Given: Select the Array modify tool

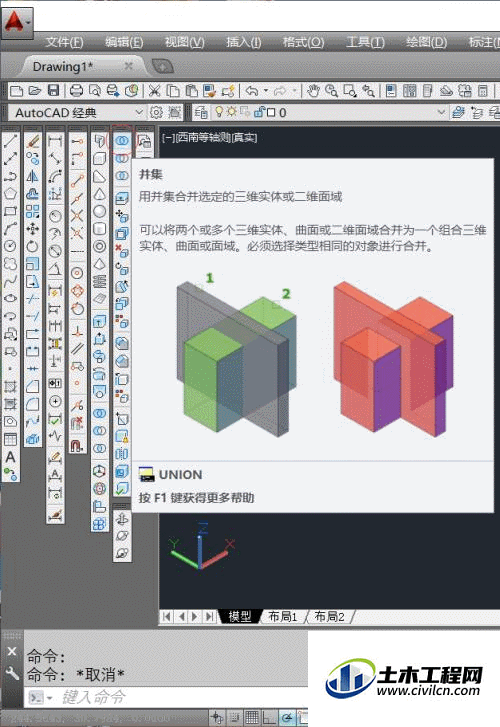Looking at the screenshot, I should click(32, 211).
